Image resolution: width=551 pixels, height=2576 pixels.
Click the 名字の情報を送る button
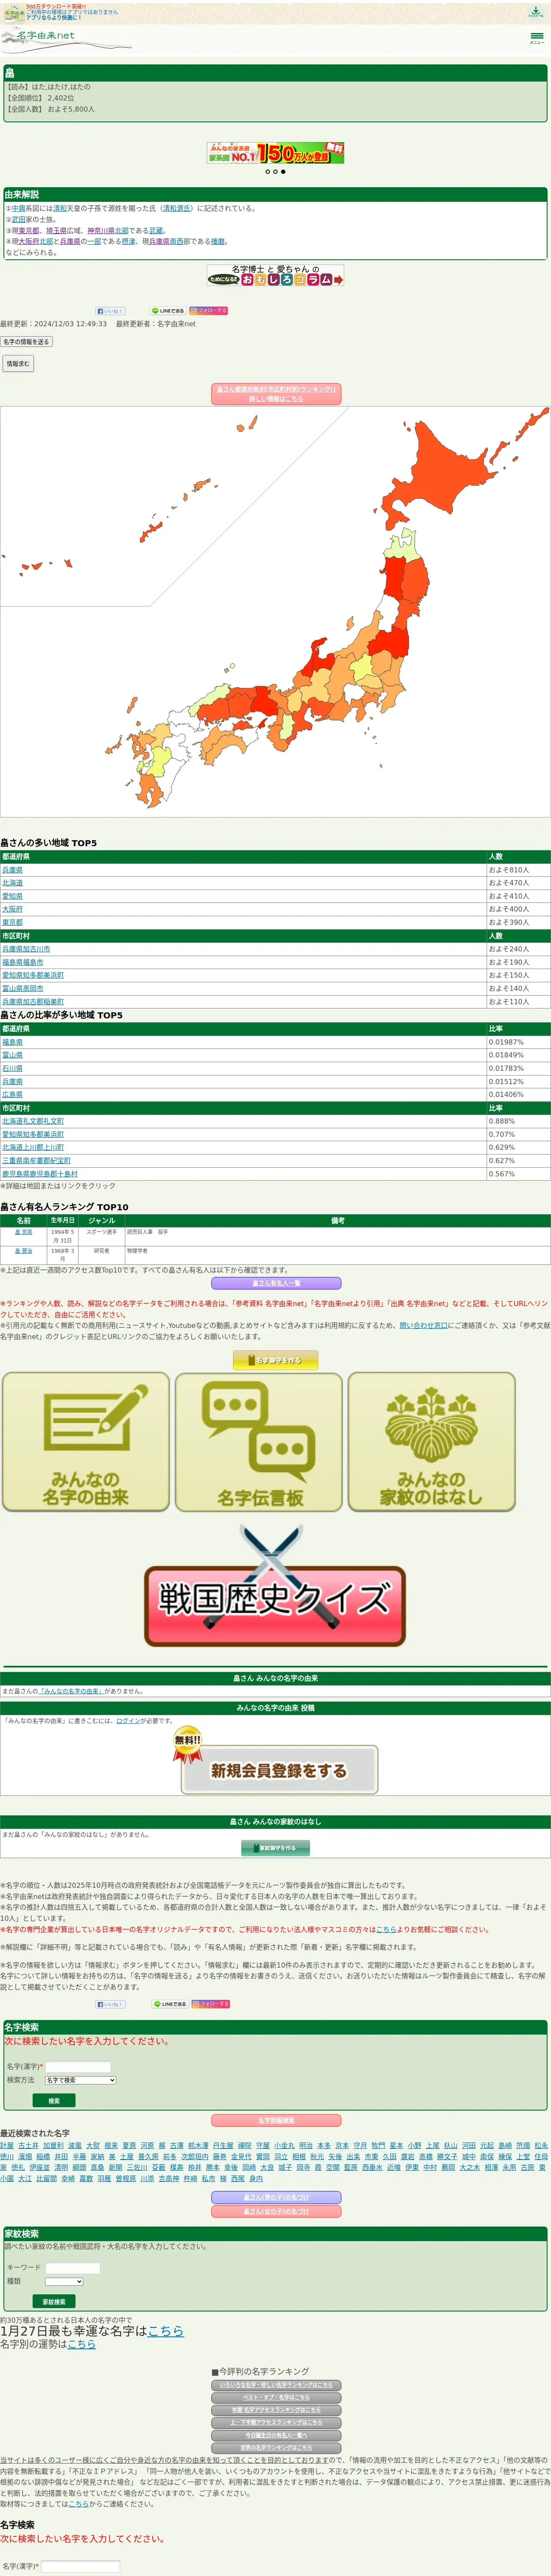(x=26, y=342)
